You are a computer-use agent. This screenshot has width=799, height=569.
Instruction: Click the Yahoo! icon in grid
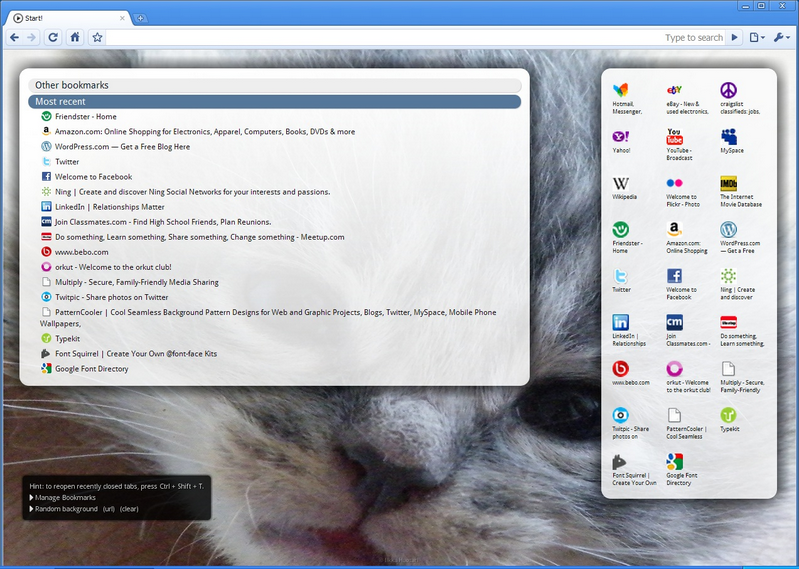click(x=621, y=137)
